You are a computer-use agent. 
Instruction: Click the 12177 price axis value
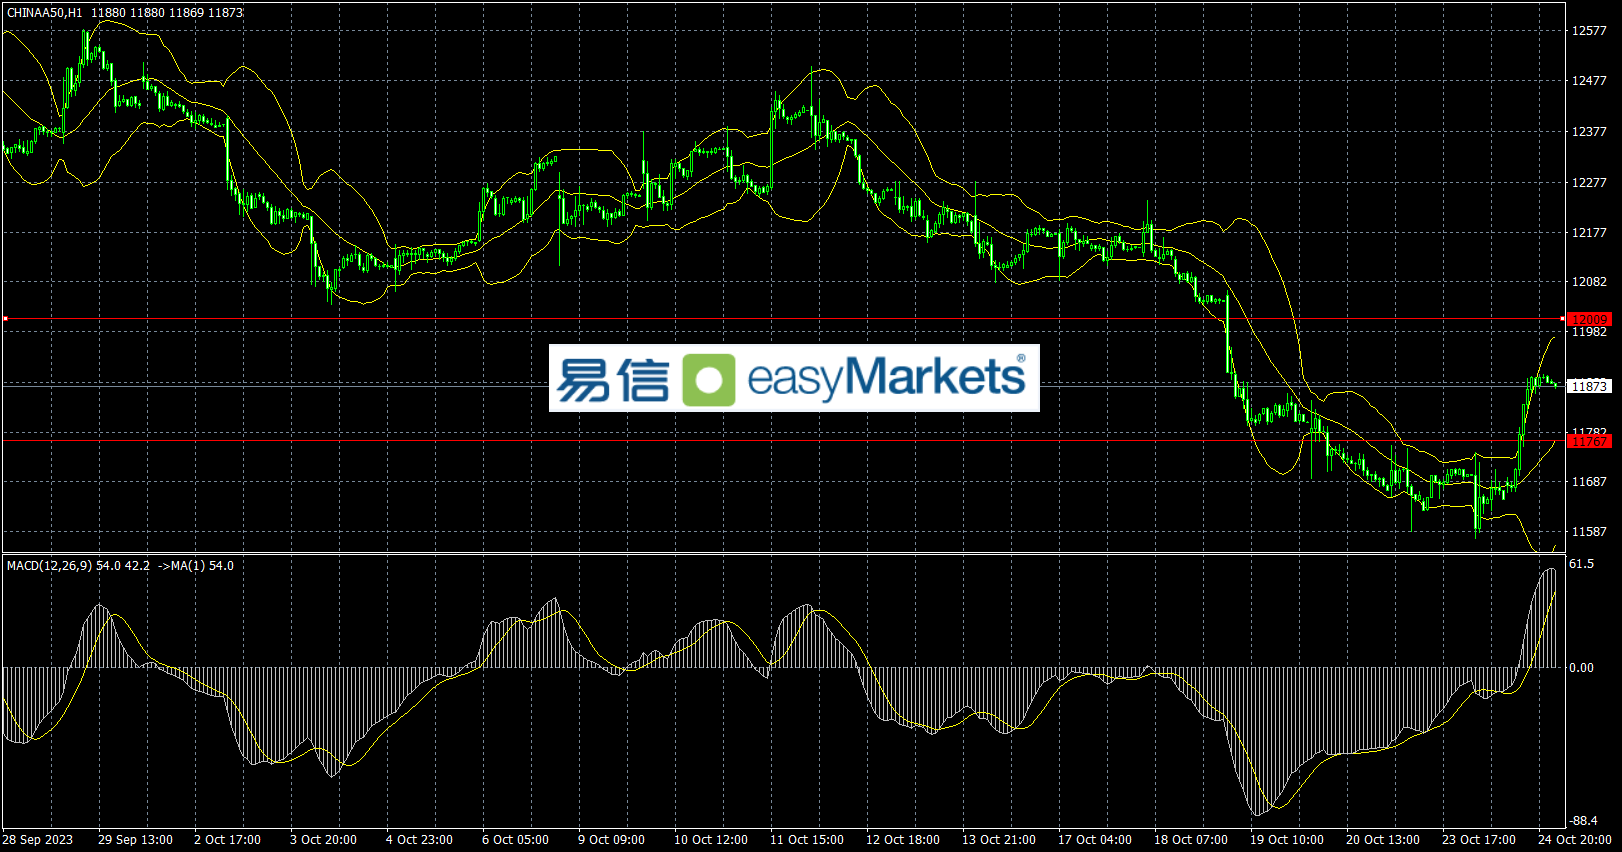(1590, 233)
